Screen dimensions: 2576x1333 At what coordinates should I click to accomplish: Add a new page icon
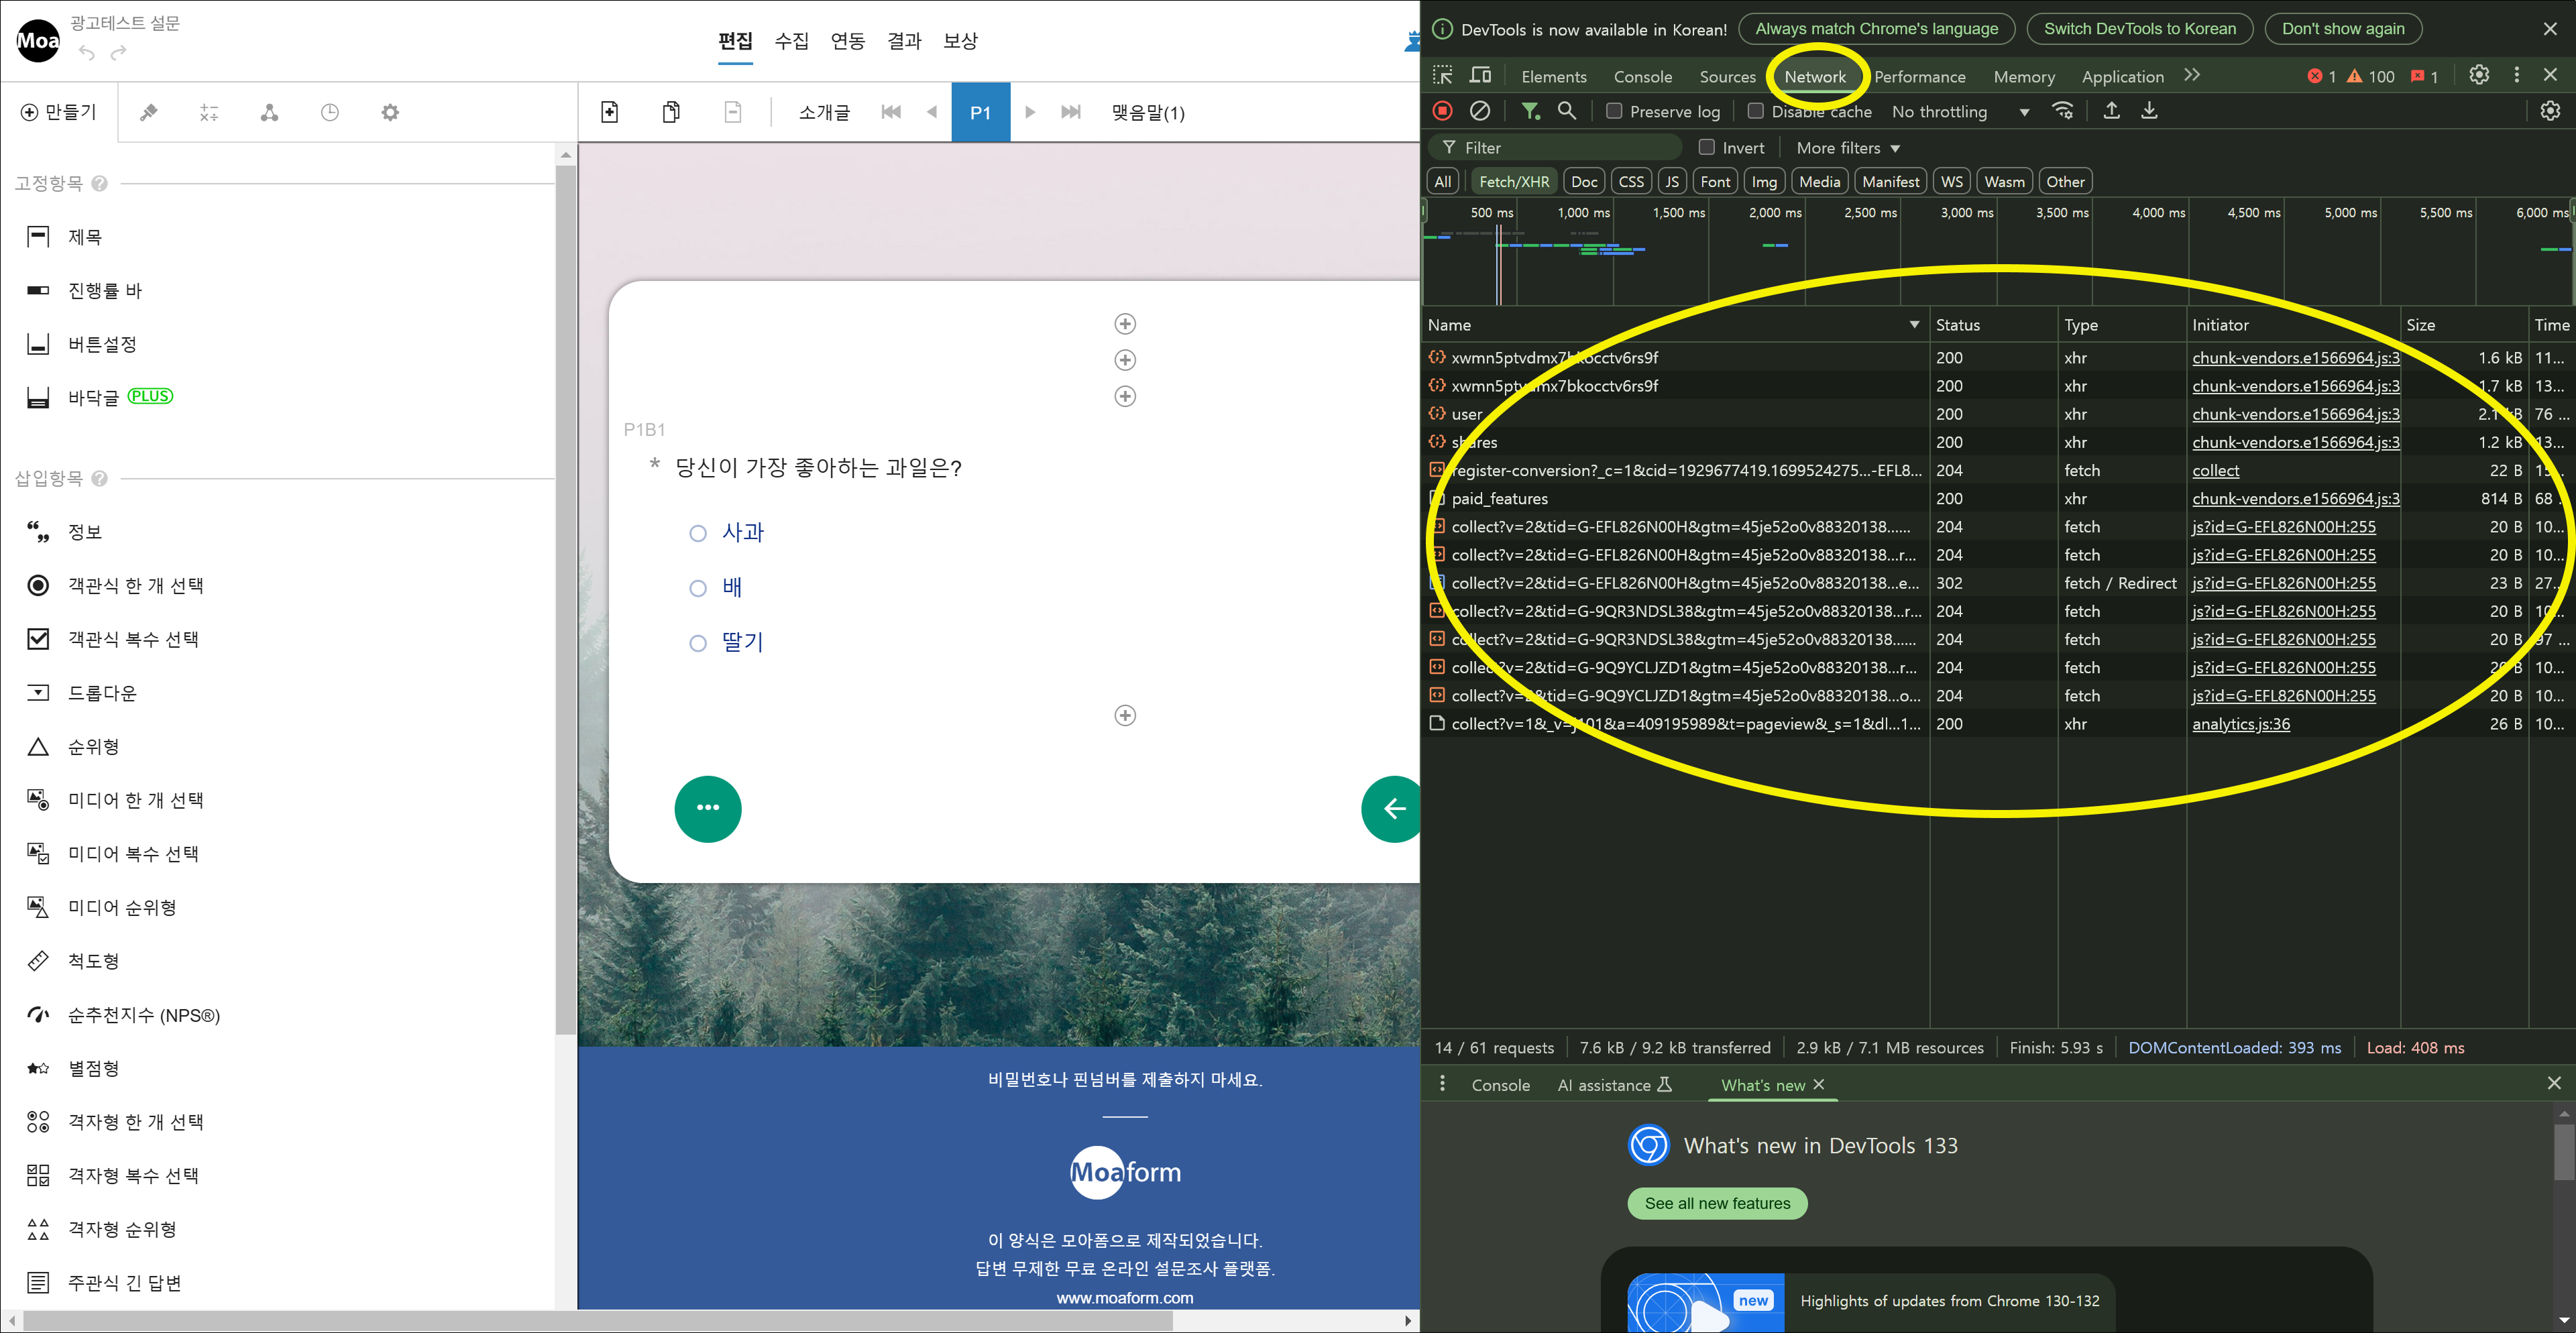pyautogui.click(x=609, y=112)
